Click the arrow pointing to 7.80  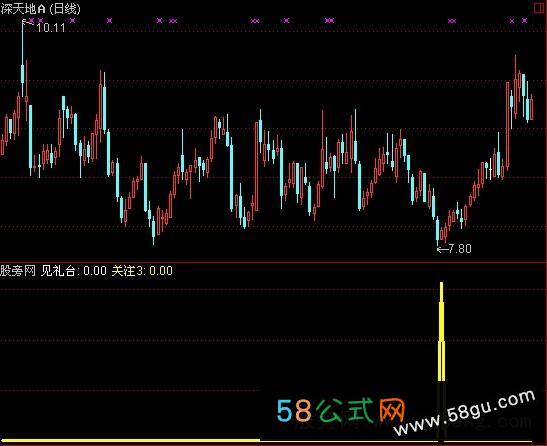pos(442,249)
